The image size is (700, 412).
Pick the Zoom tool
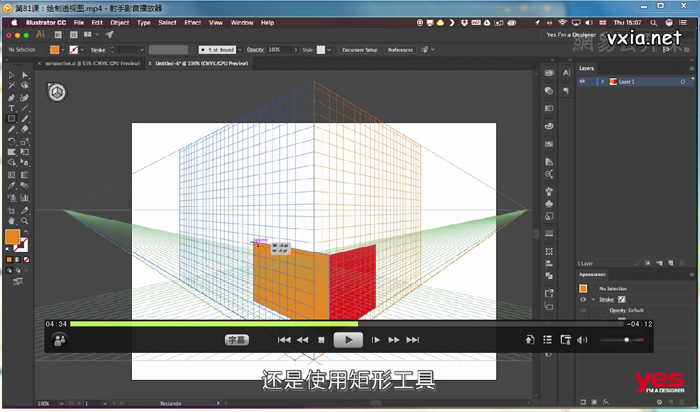tap(25, 221)
